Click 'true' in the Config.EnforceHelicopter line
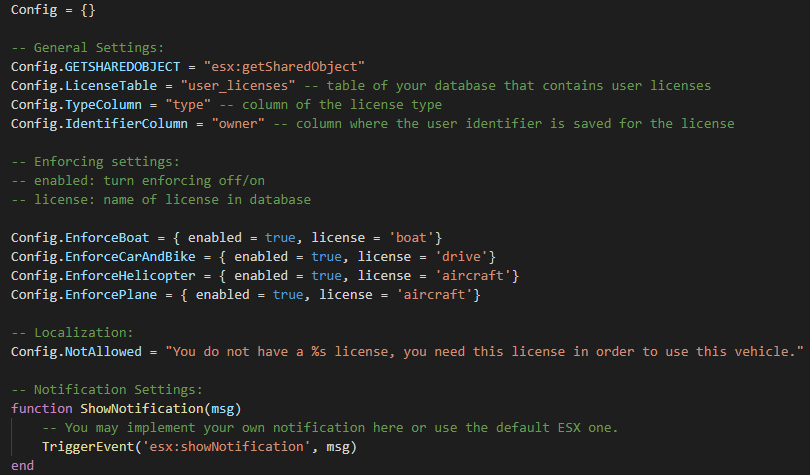Screen dimensions: 810x475 (326, 275)
